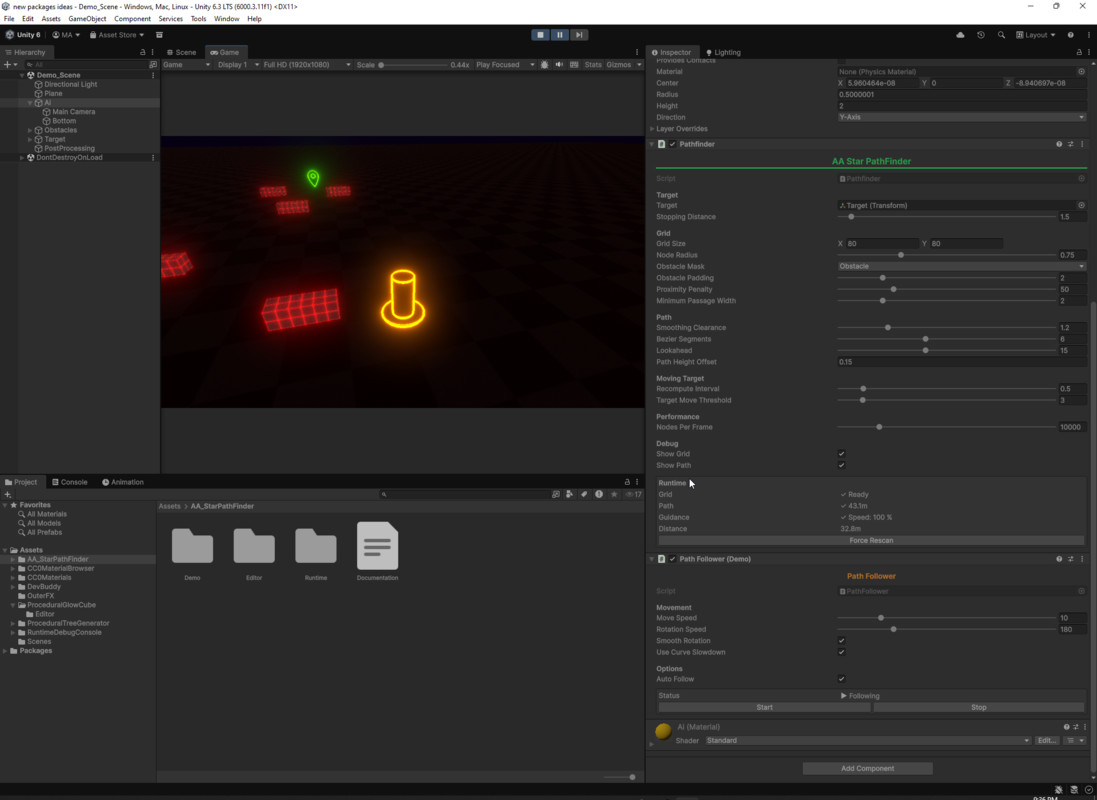This screenshot has width=1097, height=800.
Task: Open the Layout dropdown
Action: click(1035, 35)
